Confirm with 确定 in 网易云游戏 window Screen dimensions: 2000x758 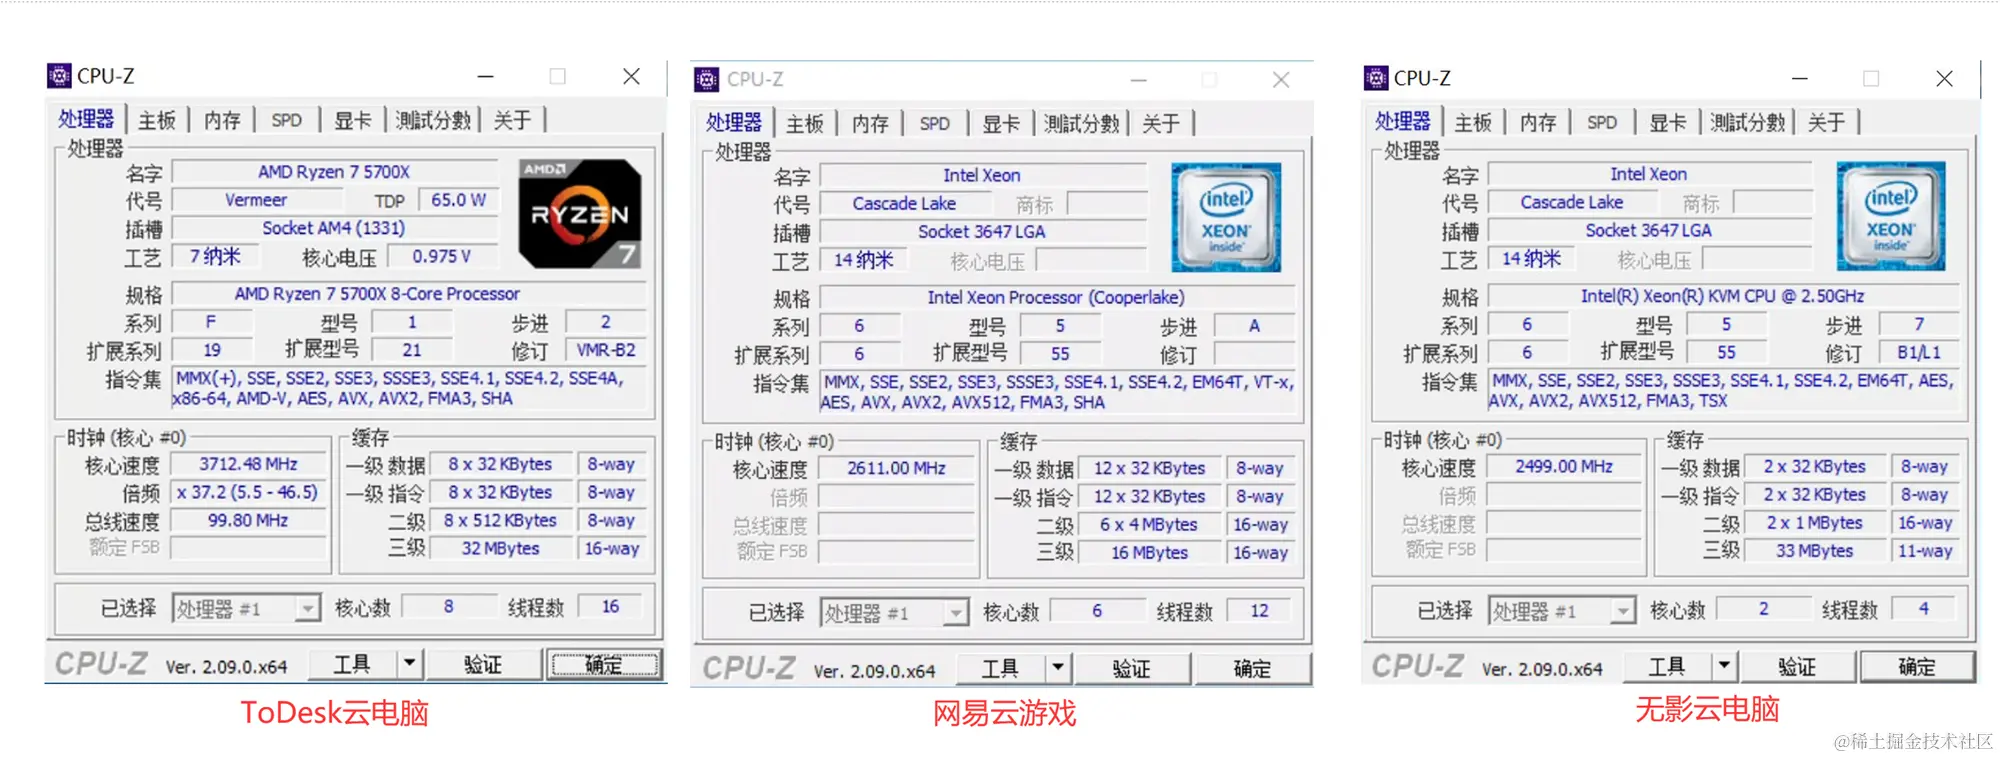[x=1252, y=668]
